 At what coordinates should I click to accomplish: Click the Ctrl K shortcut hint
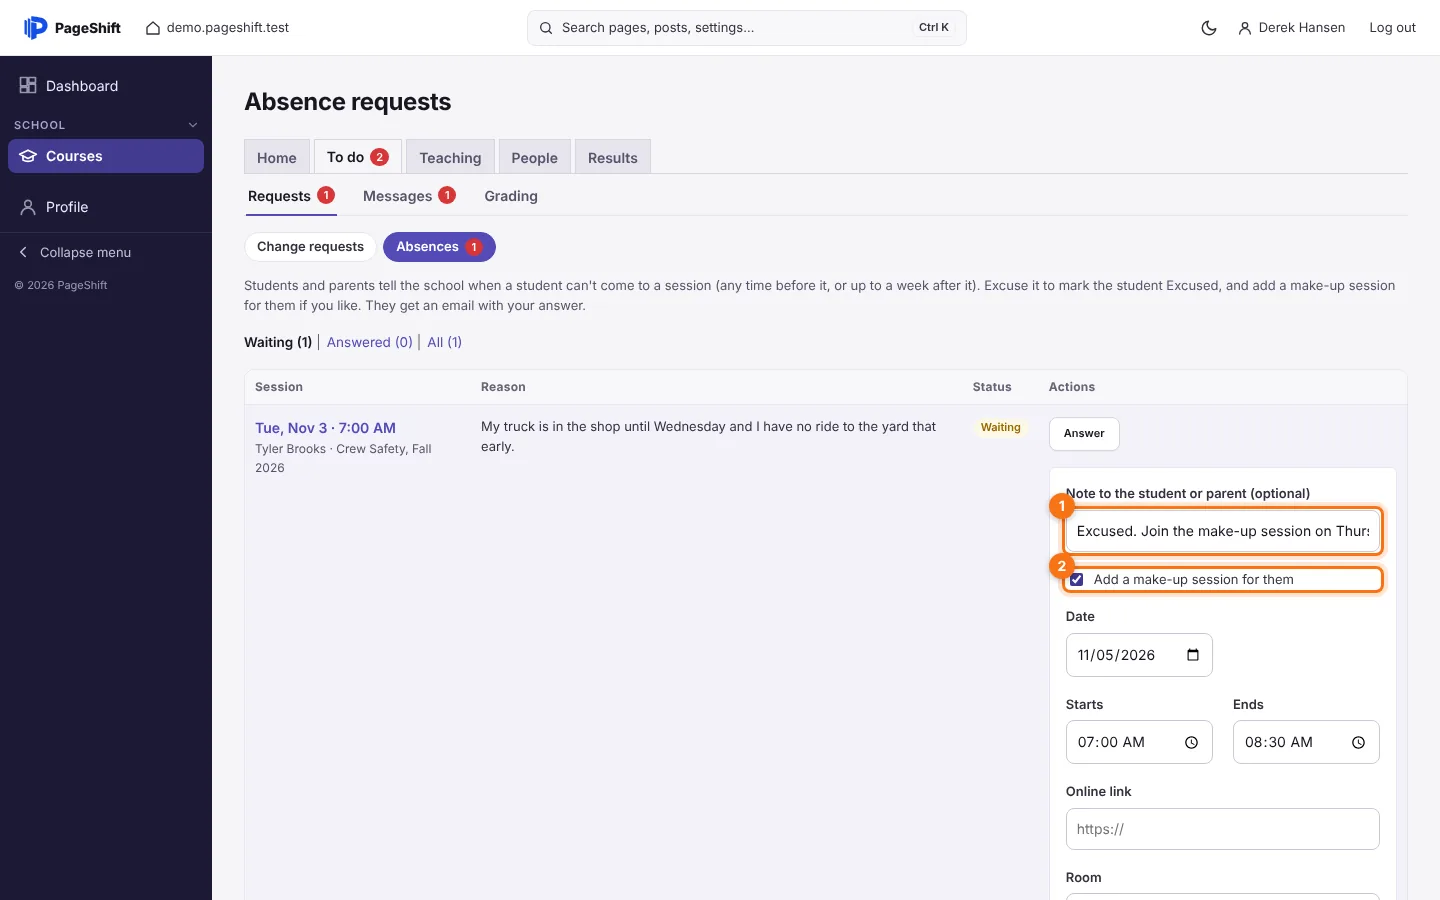(x=934, y=28)
